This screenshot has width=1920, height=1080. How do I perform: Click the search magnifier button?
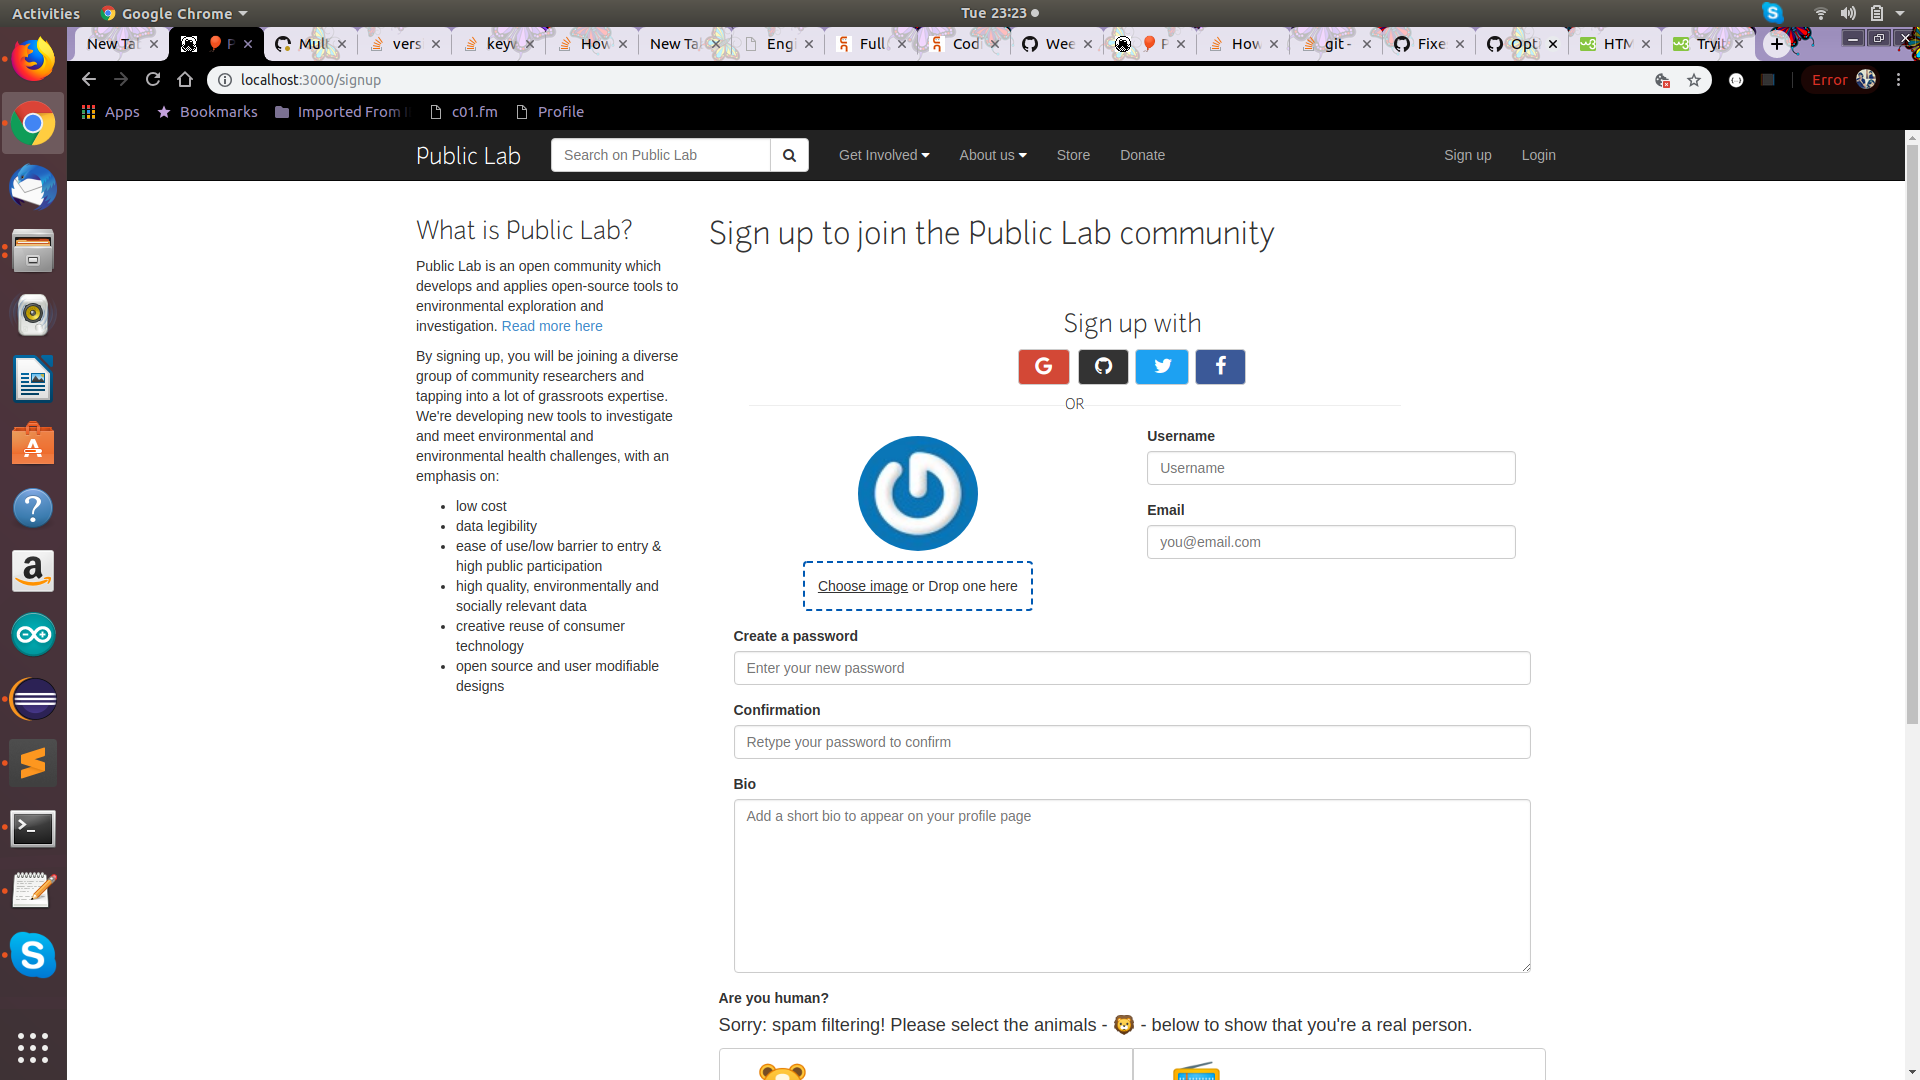(x=789, y=155)
